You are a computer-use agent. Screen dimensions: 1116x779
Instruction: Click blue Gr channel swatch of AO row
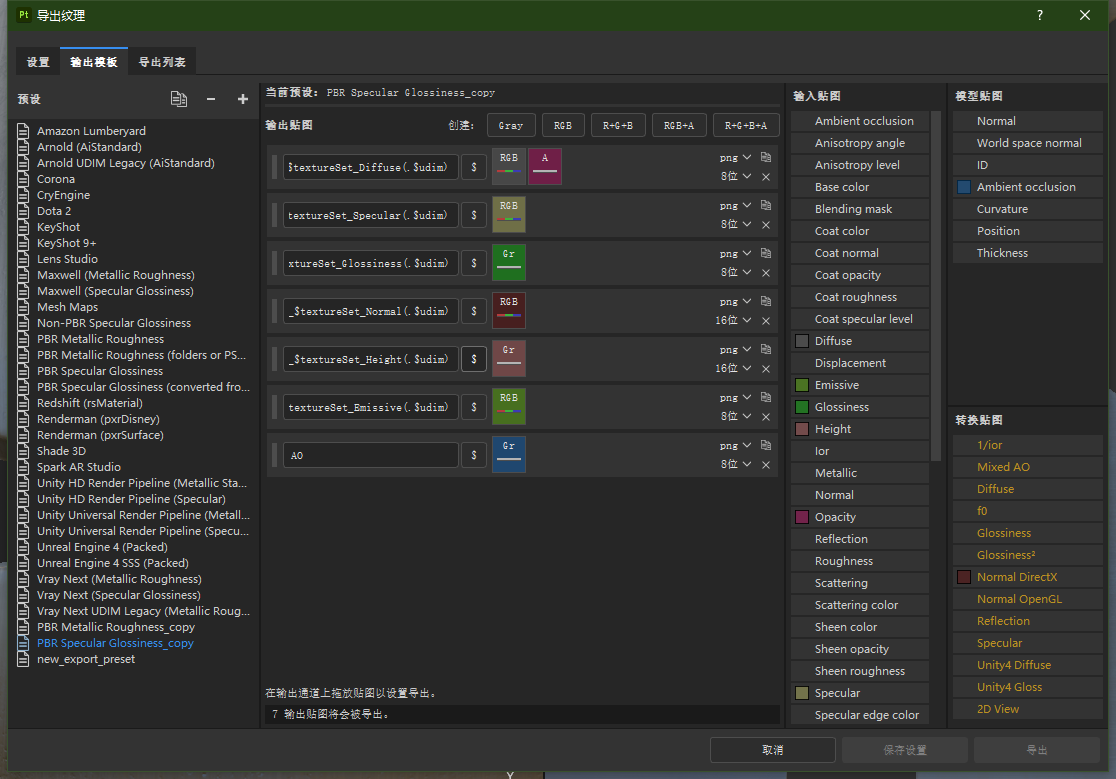pyautogui.click(x=509, y=455)
